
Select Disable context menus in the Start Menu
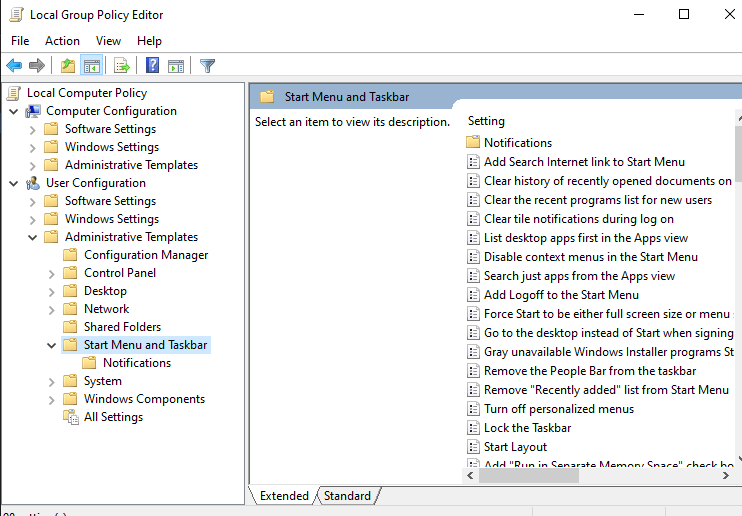(591, 257)
